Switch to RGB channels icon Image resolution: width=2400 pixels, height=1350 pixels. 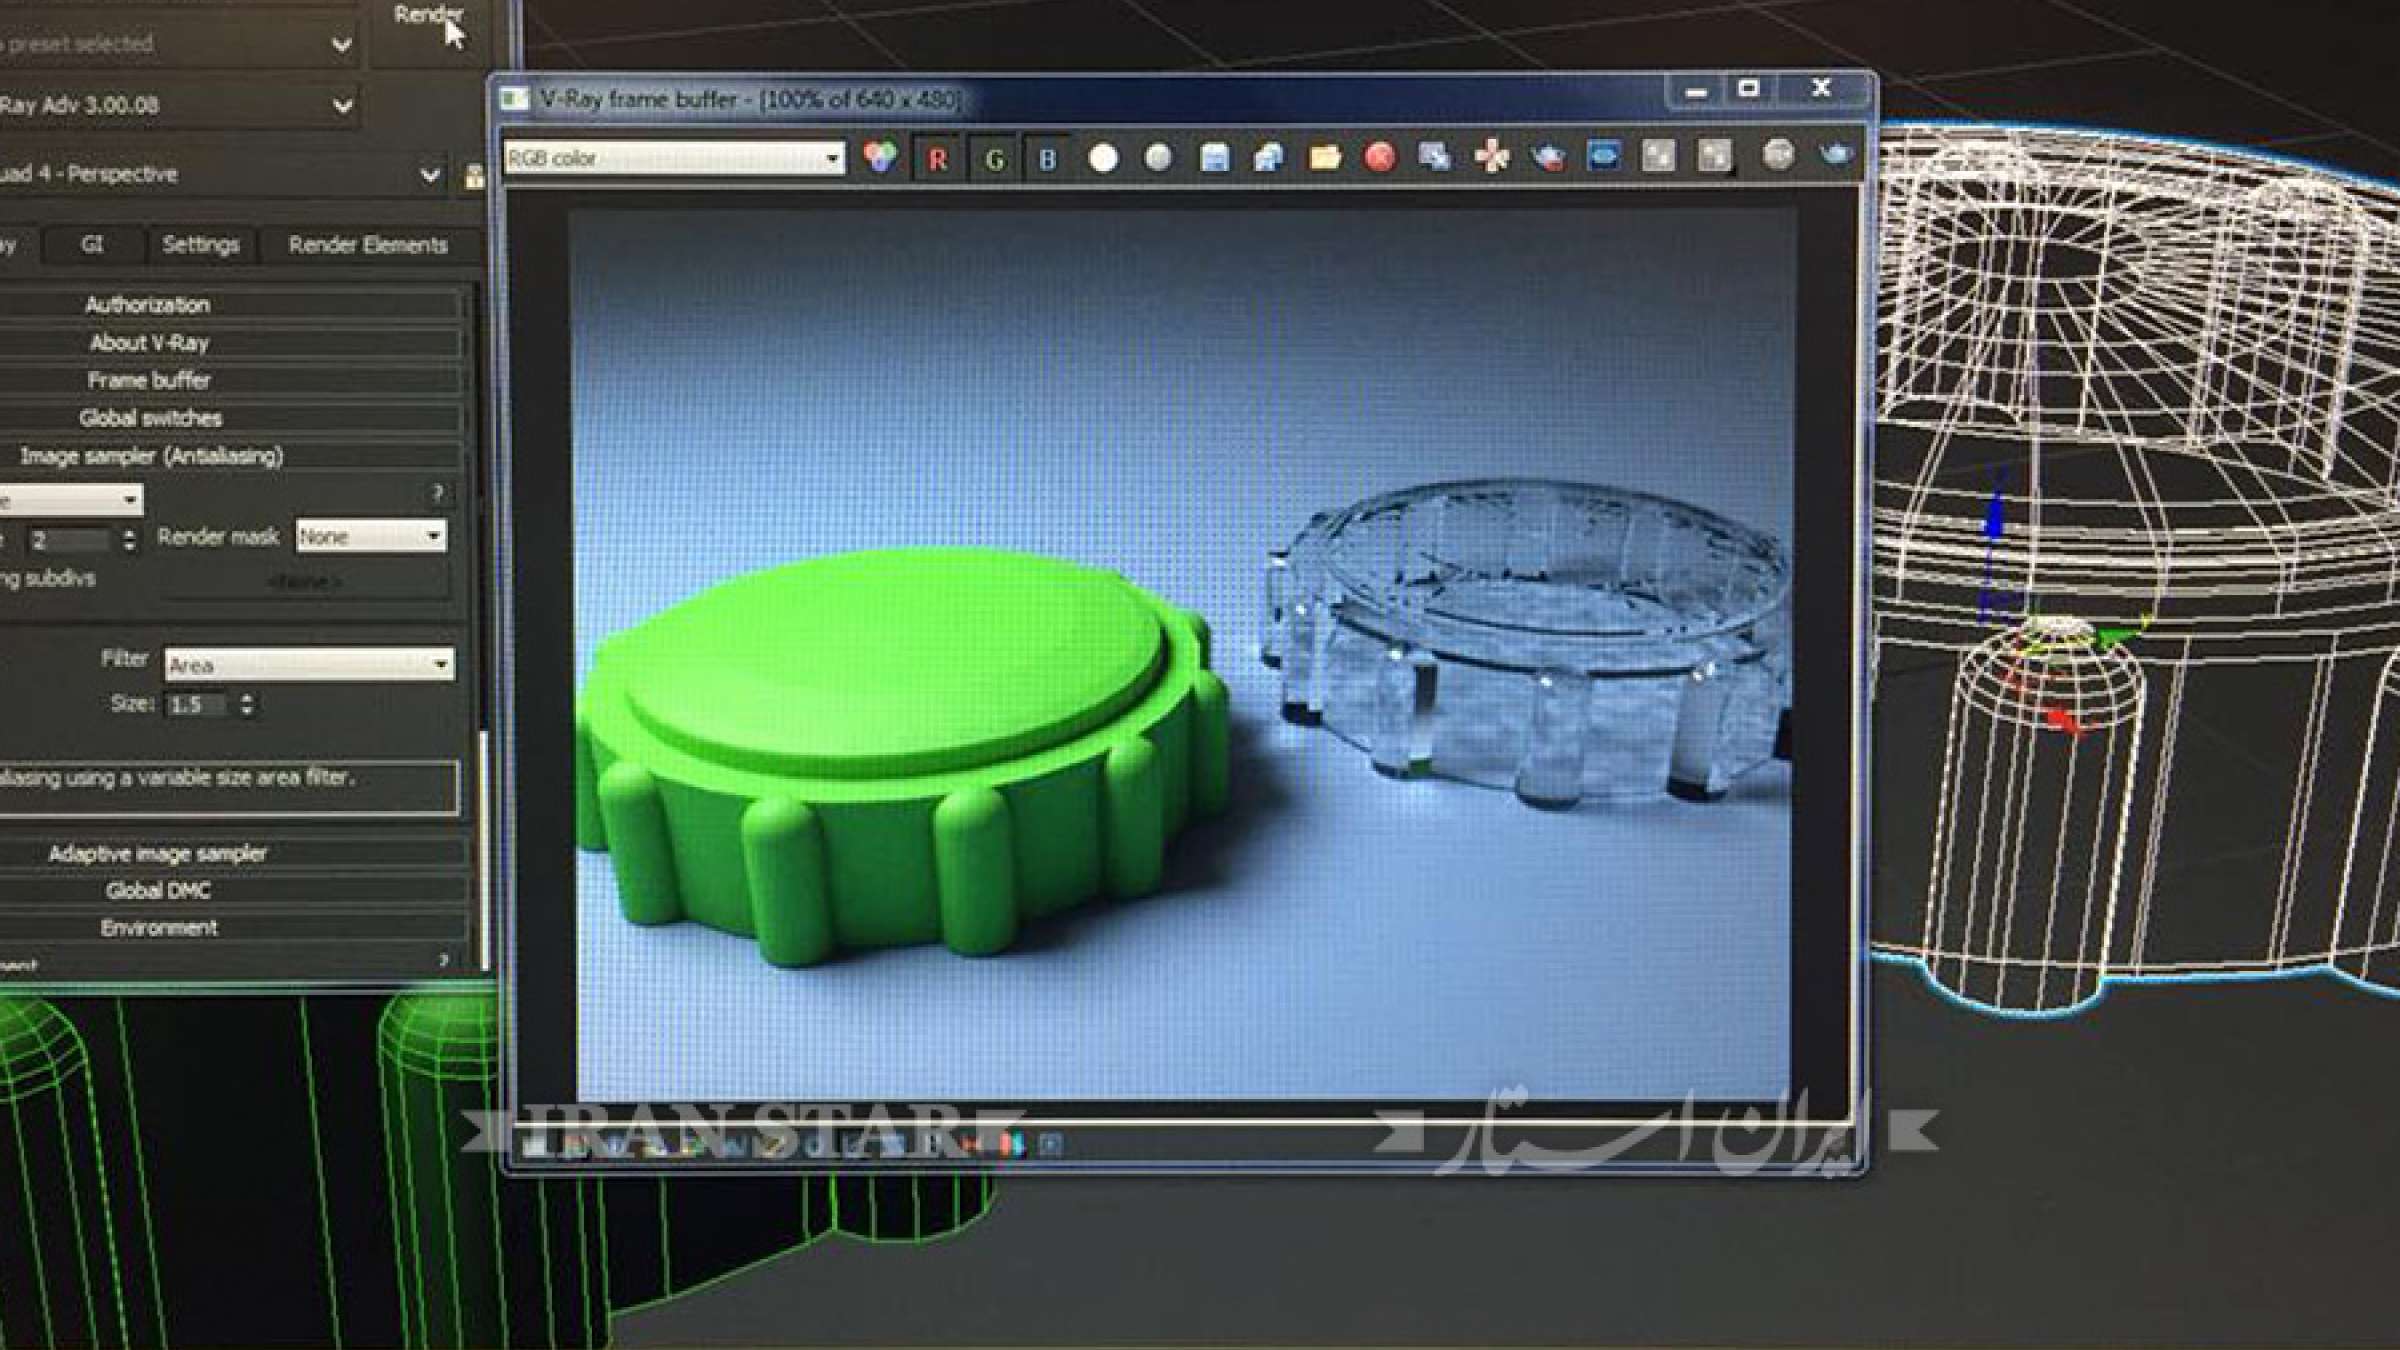880,157
